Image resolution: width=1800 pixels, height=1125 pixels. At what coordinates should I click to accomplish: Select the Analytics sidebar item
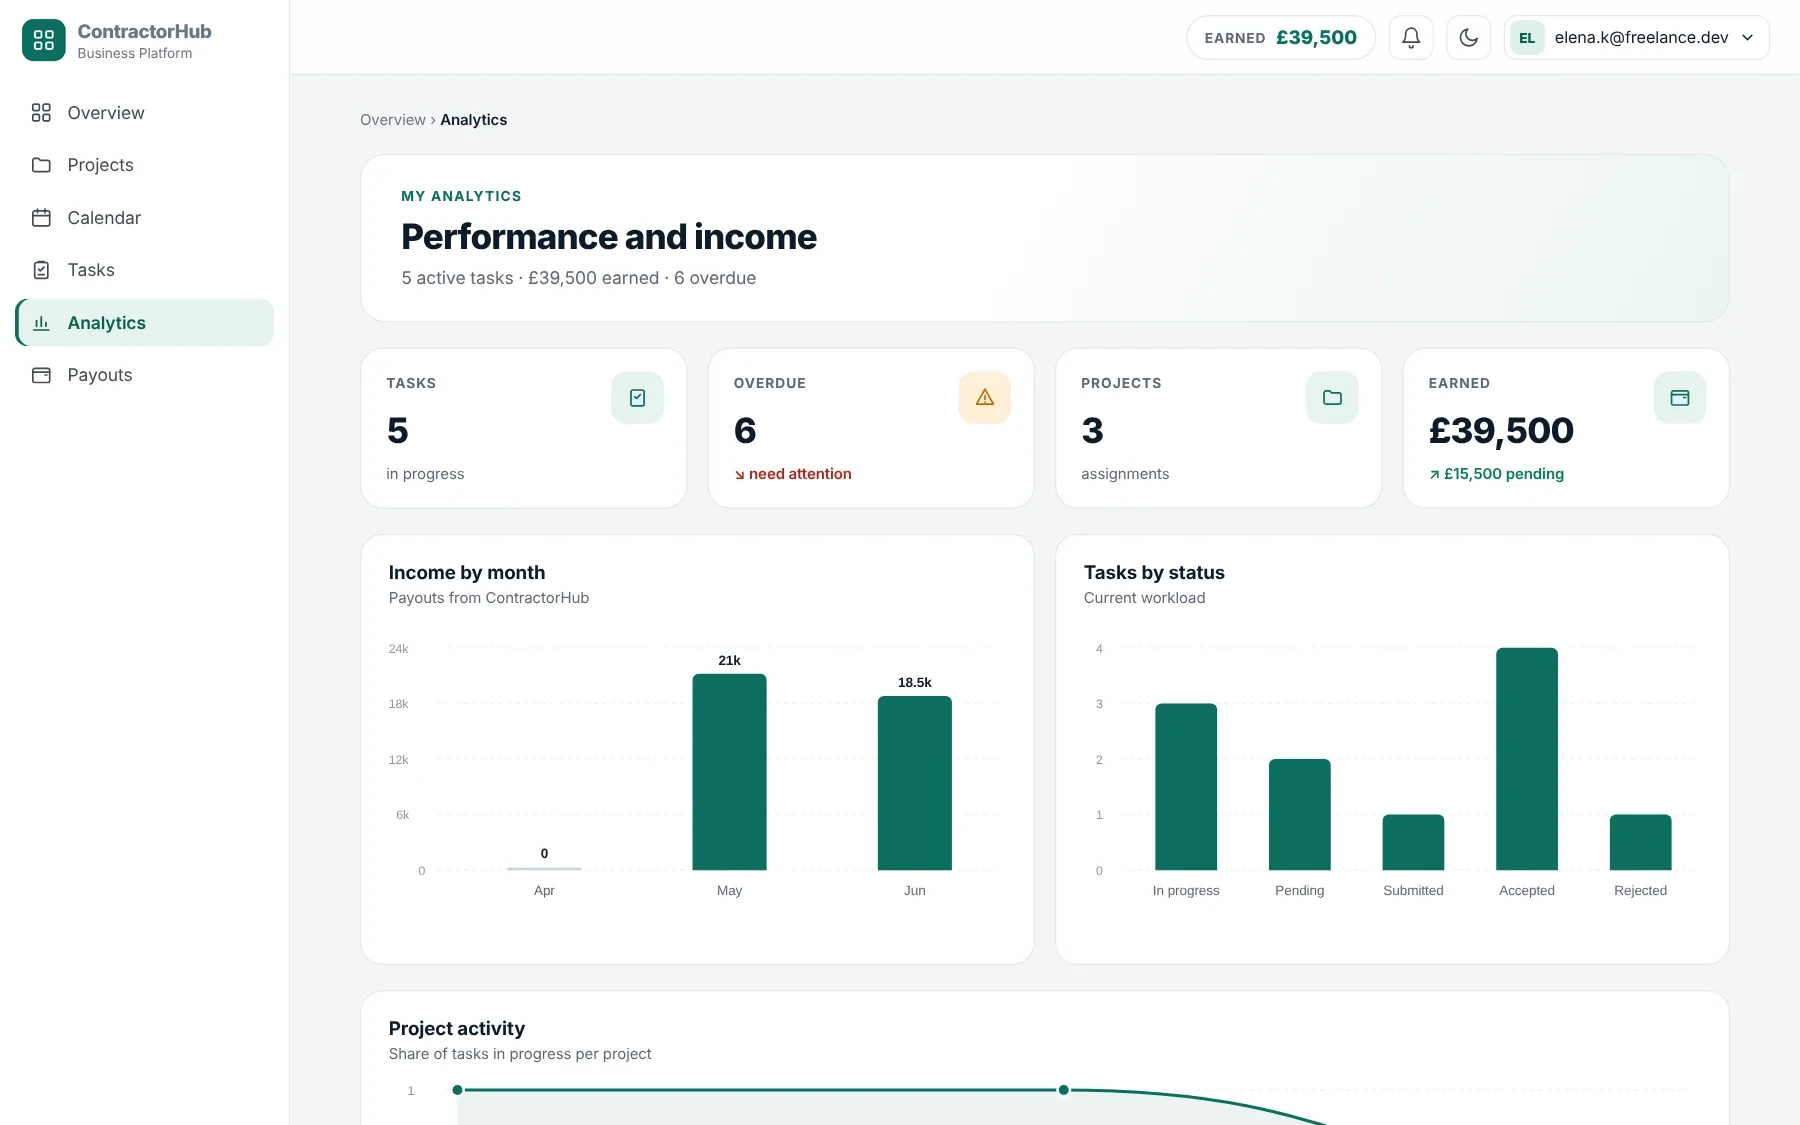point(145,323)
